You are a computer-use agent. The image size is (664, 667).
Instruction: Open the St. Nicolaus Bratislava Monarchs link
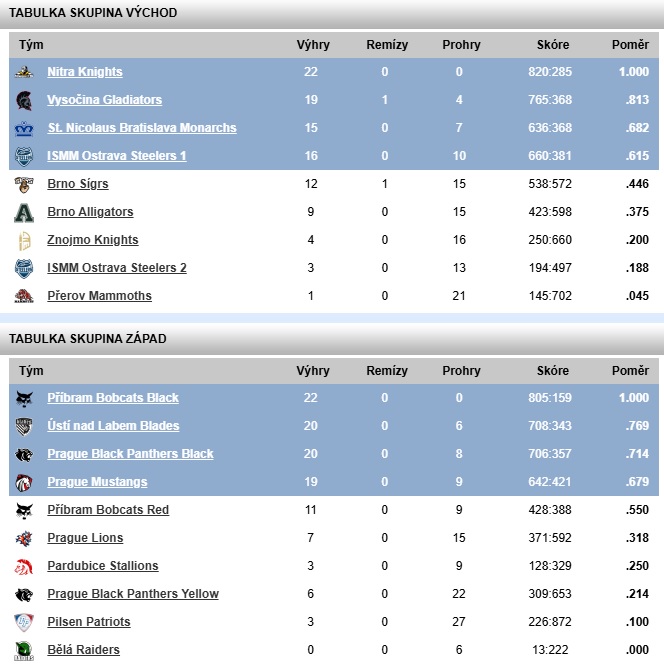coord(142,128)
